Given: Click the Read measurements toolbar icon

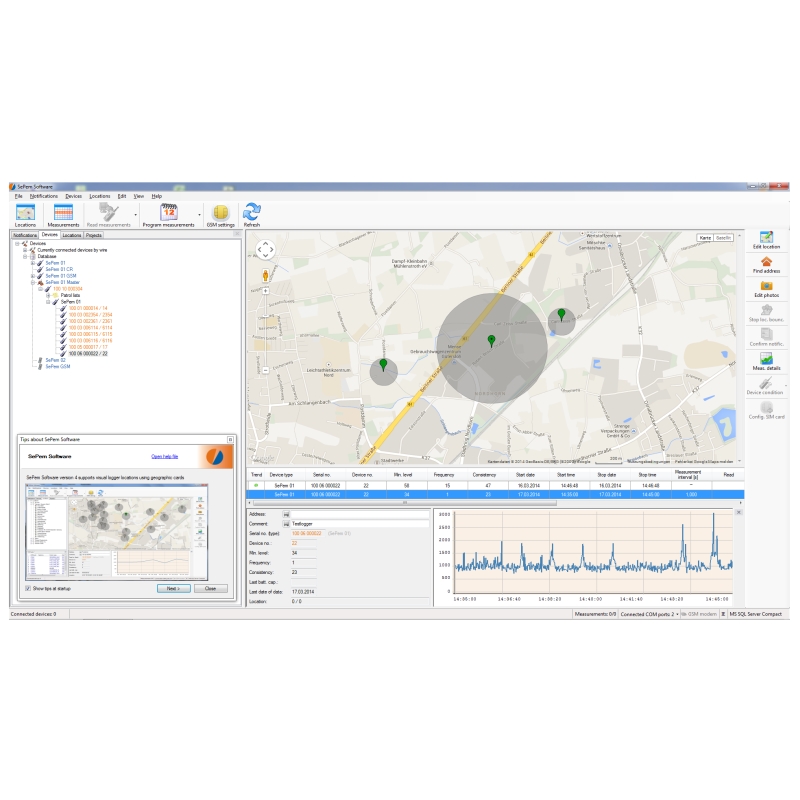Looking at the screenshot, I should tap(109, 212).
